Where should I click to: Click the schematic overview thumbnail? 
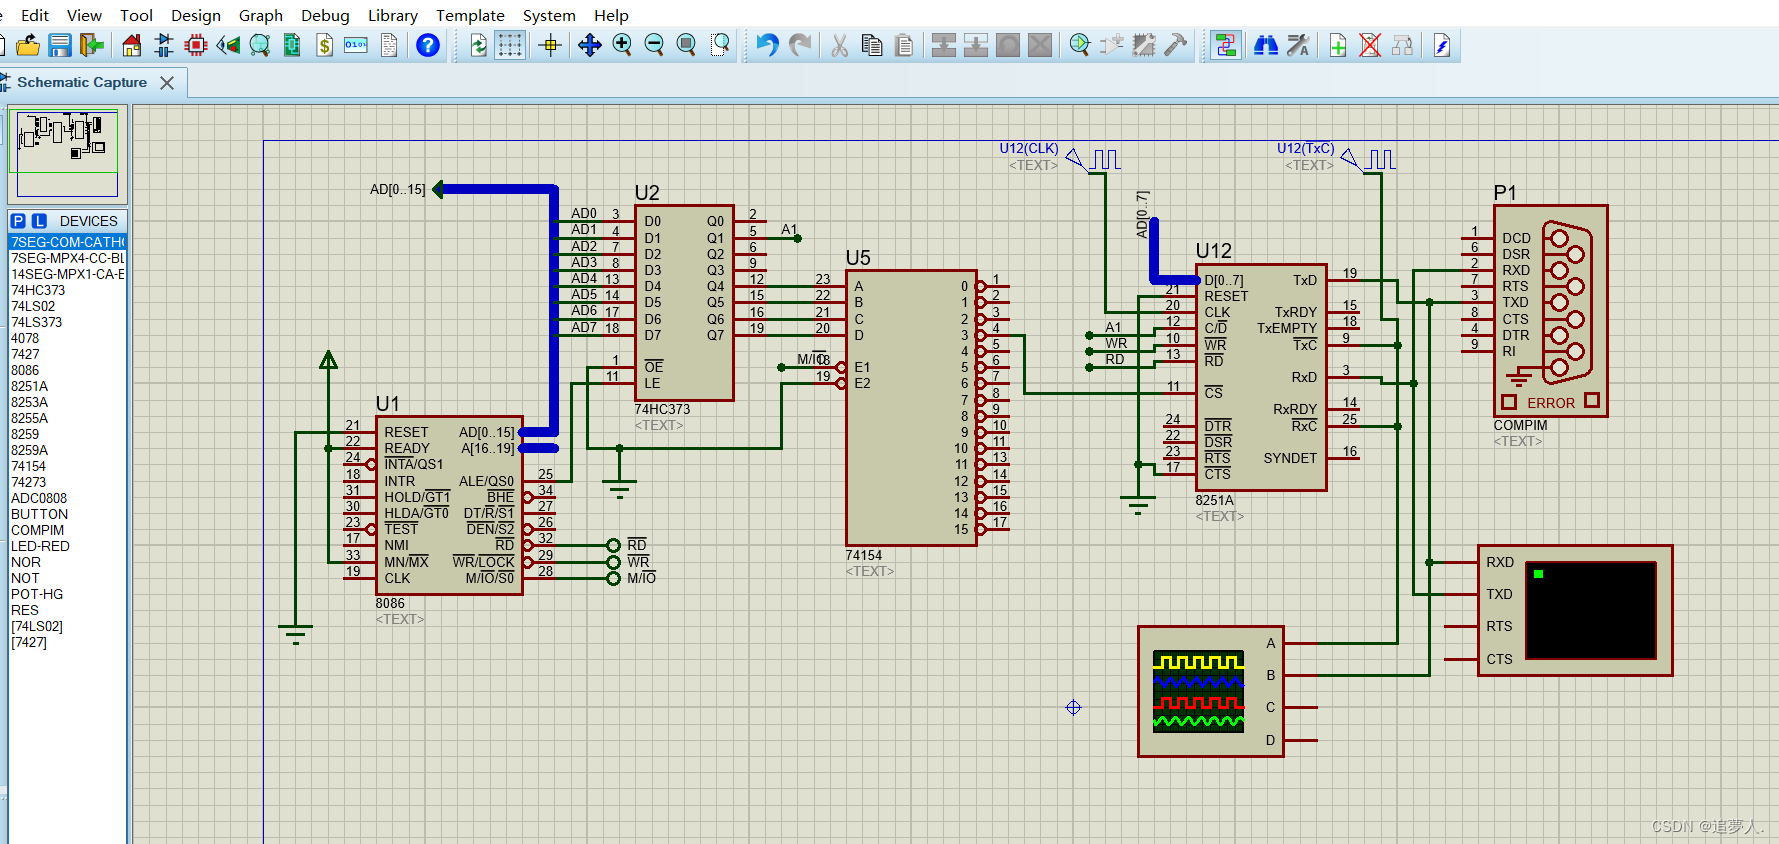pyautogui.click(x=67, y=154)
